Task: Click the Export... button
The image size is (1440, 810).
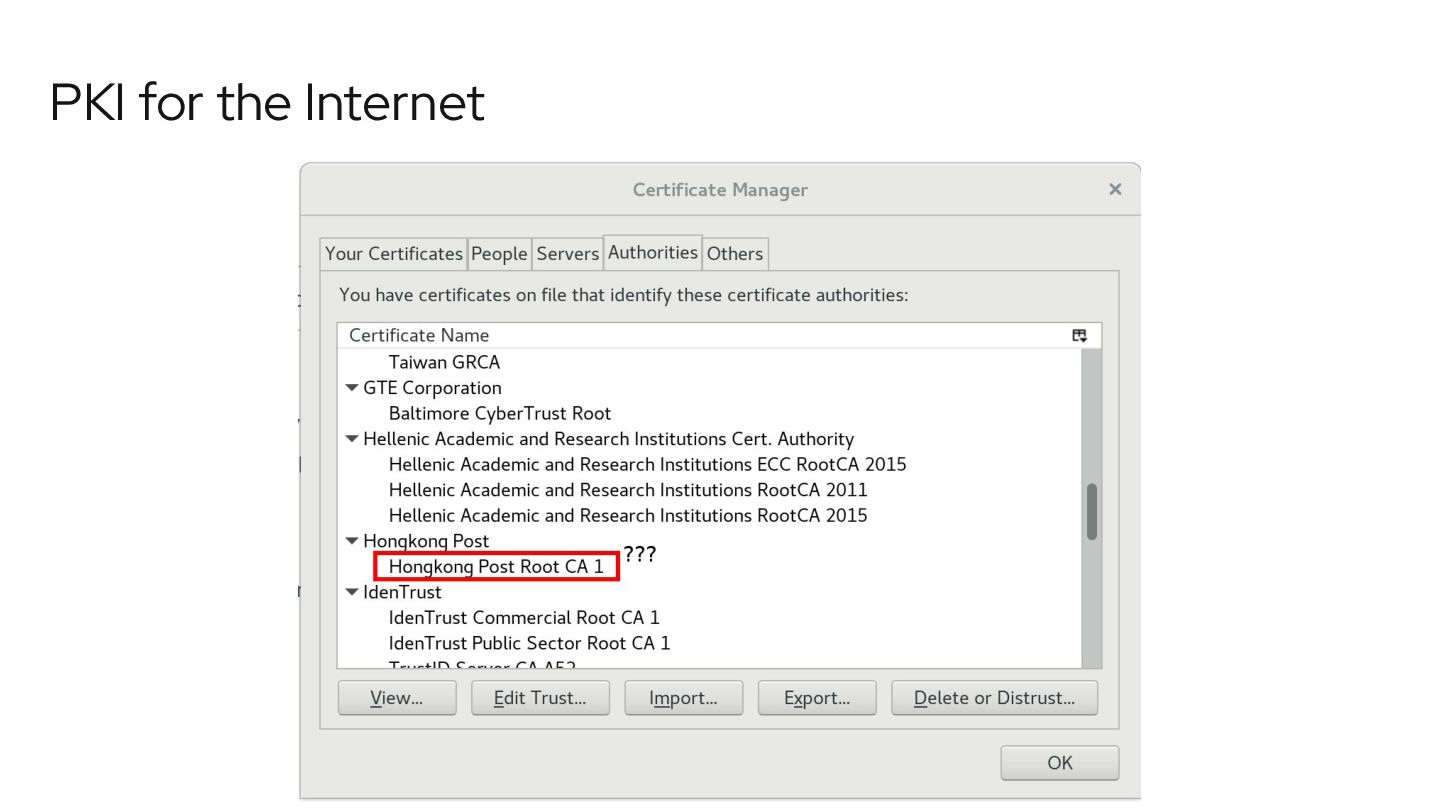Action: pos(817,698)
